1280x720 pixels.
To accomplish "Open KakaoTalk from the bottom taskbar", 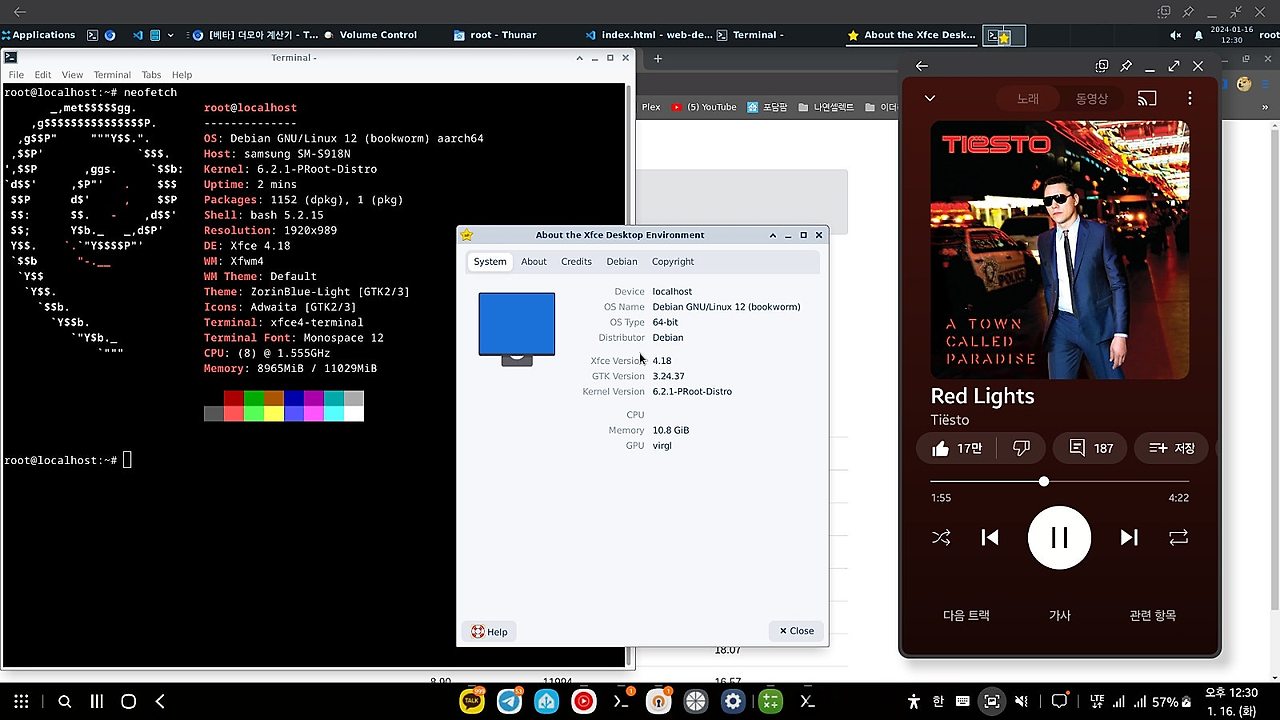I will [472, 702].
